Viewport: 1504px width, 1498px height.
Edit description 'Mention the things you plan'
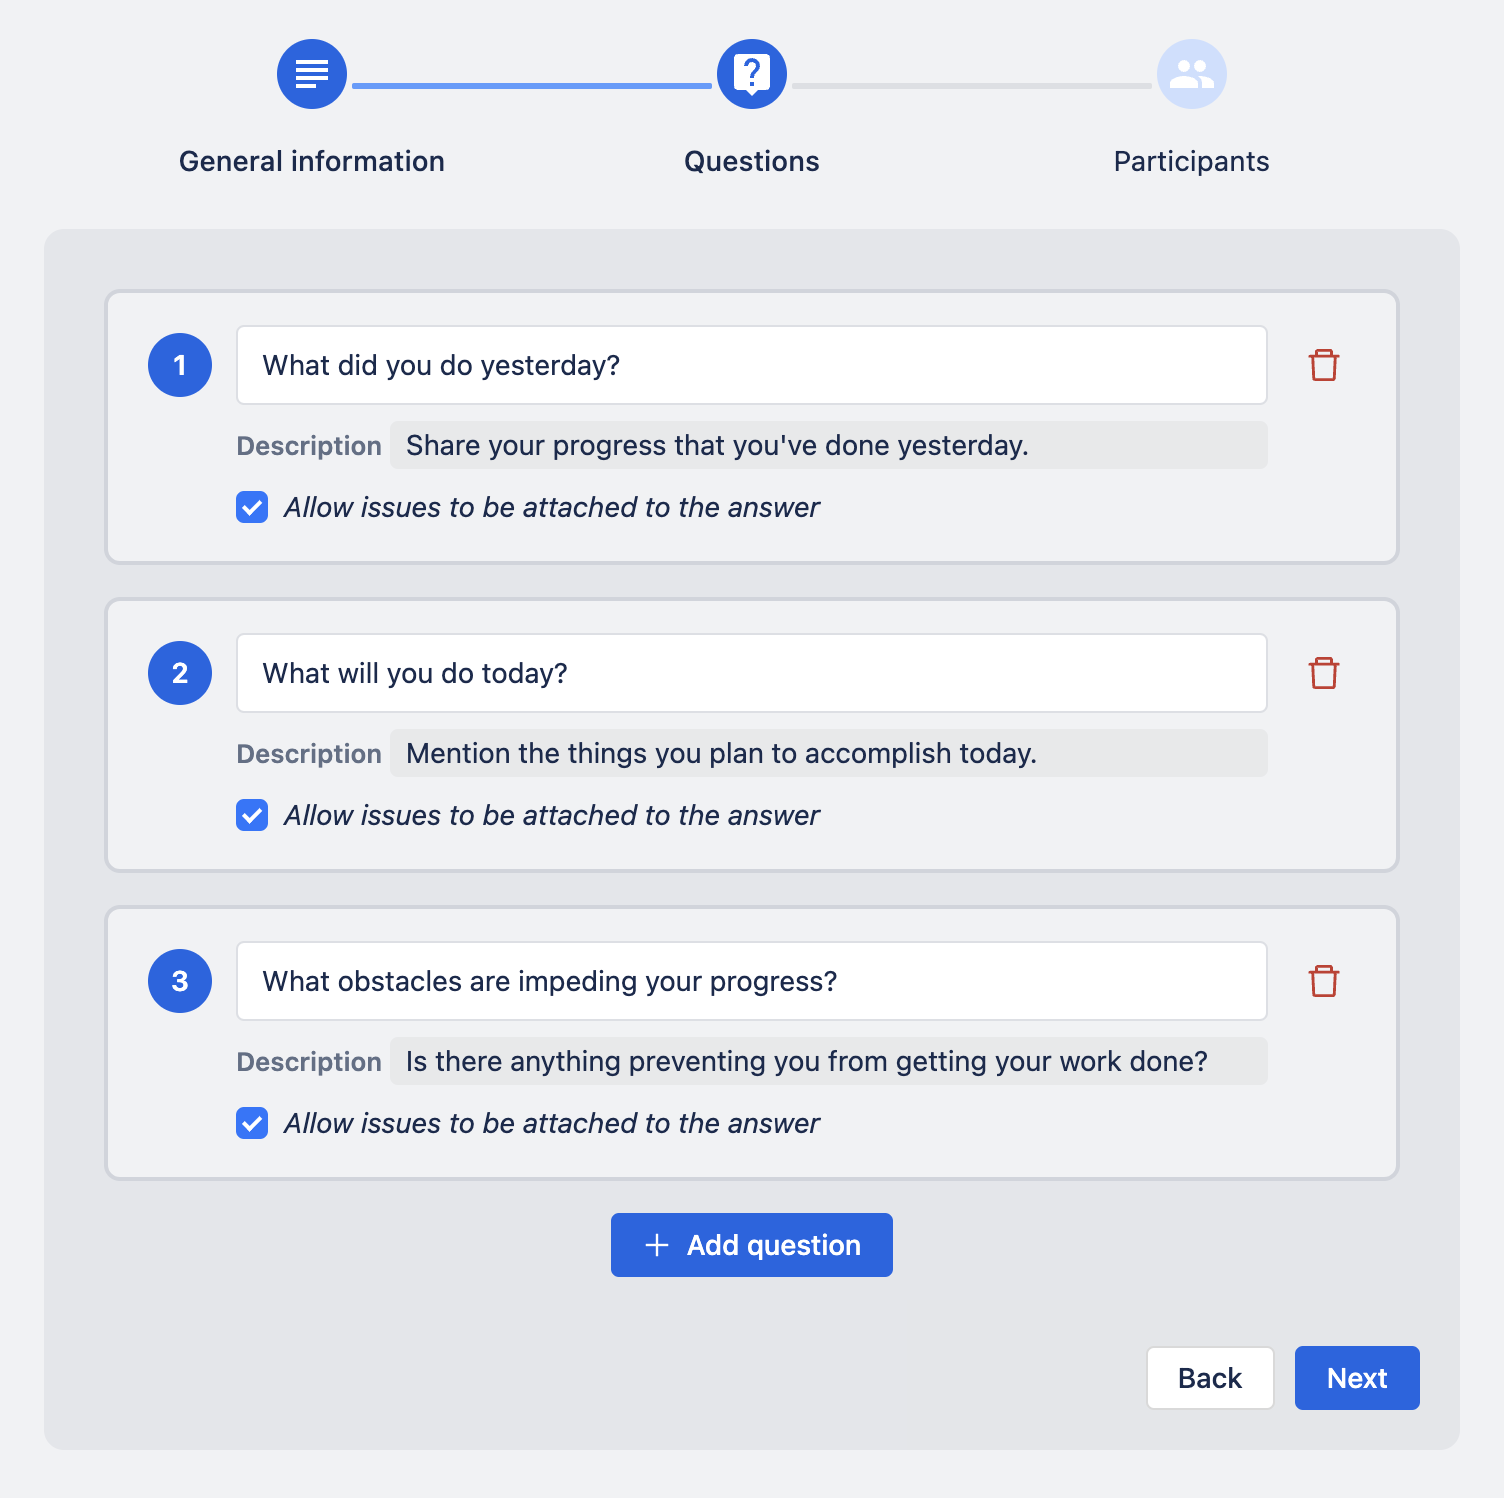(x=829, y=753)
